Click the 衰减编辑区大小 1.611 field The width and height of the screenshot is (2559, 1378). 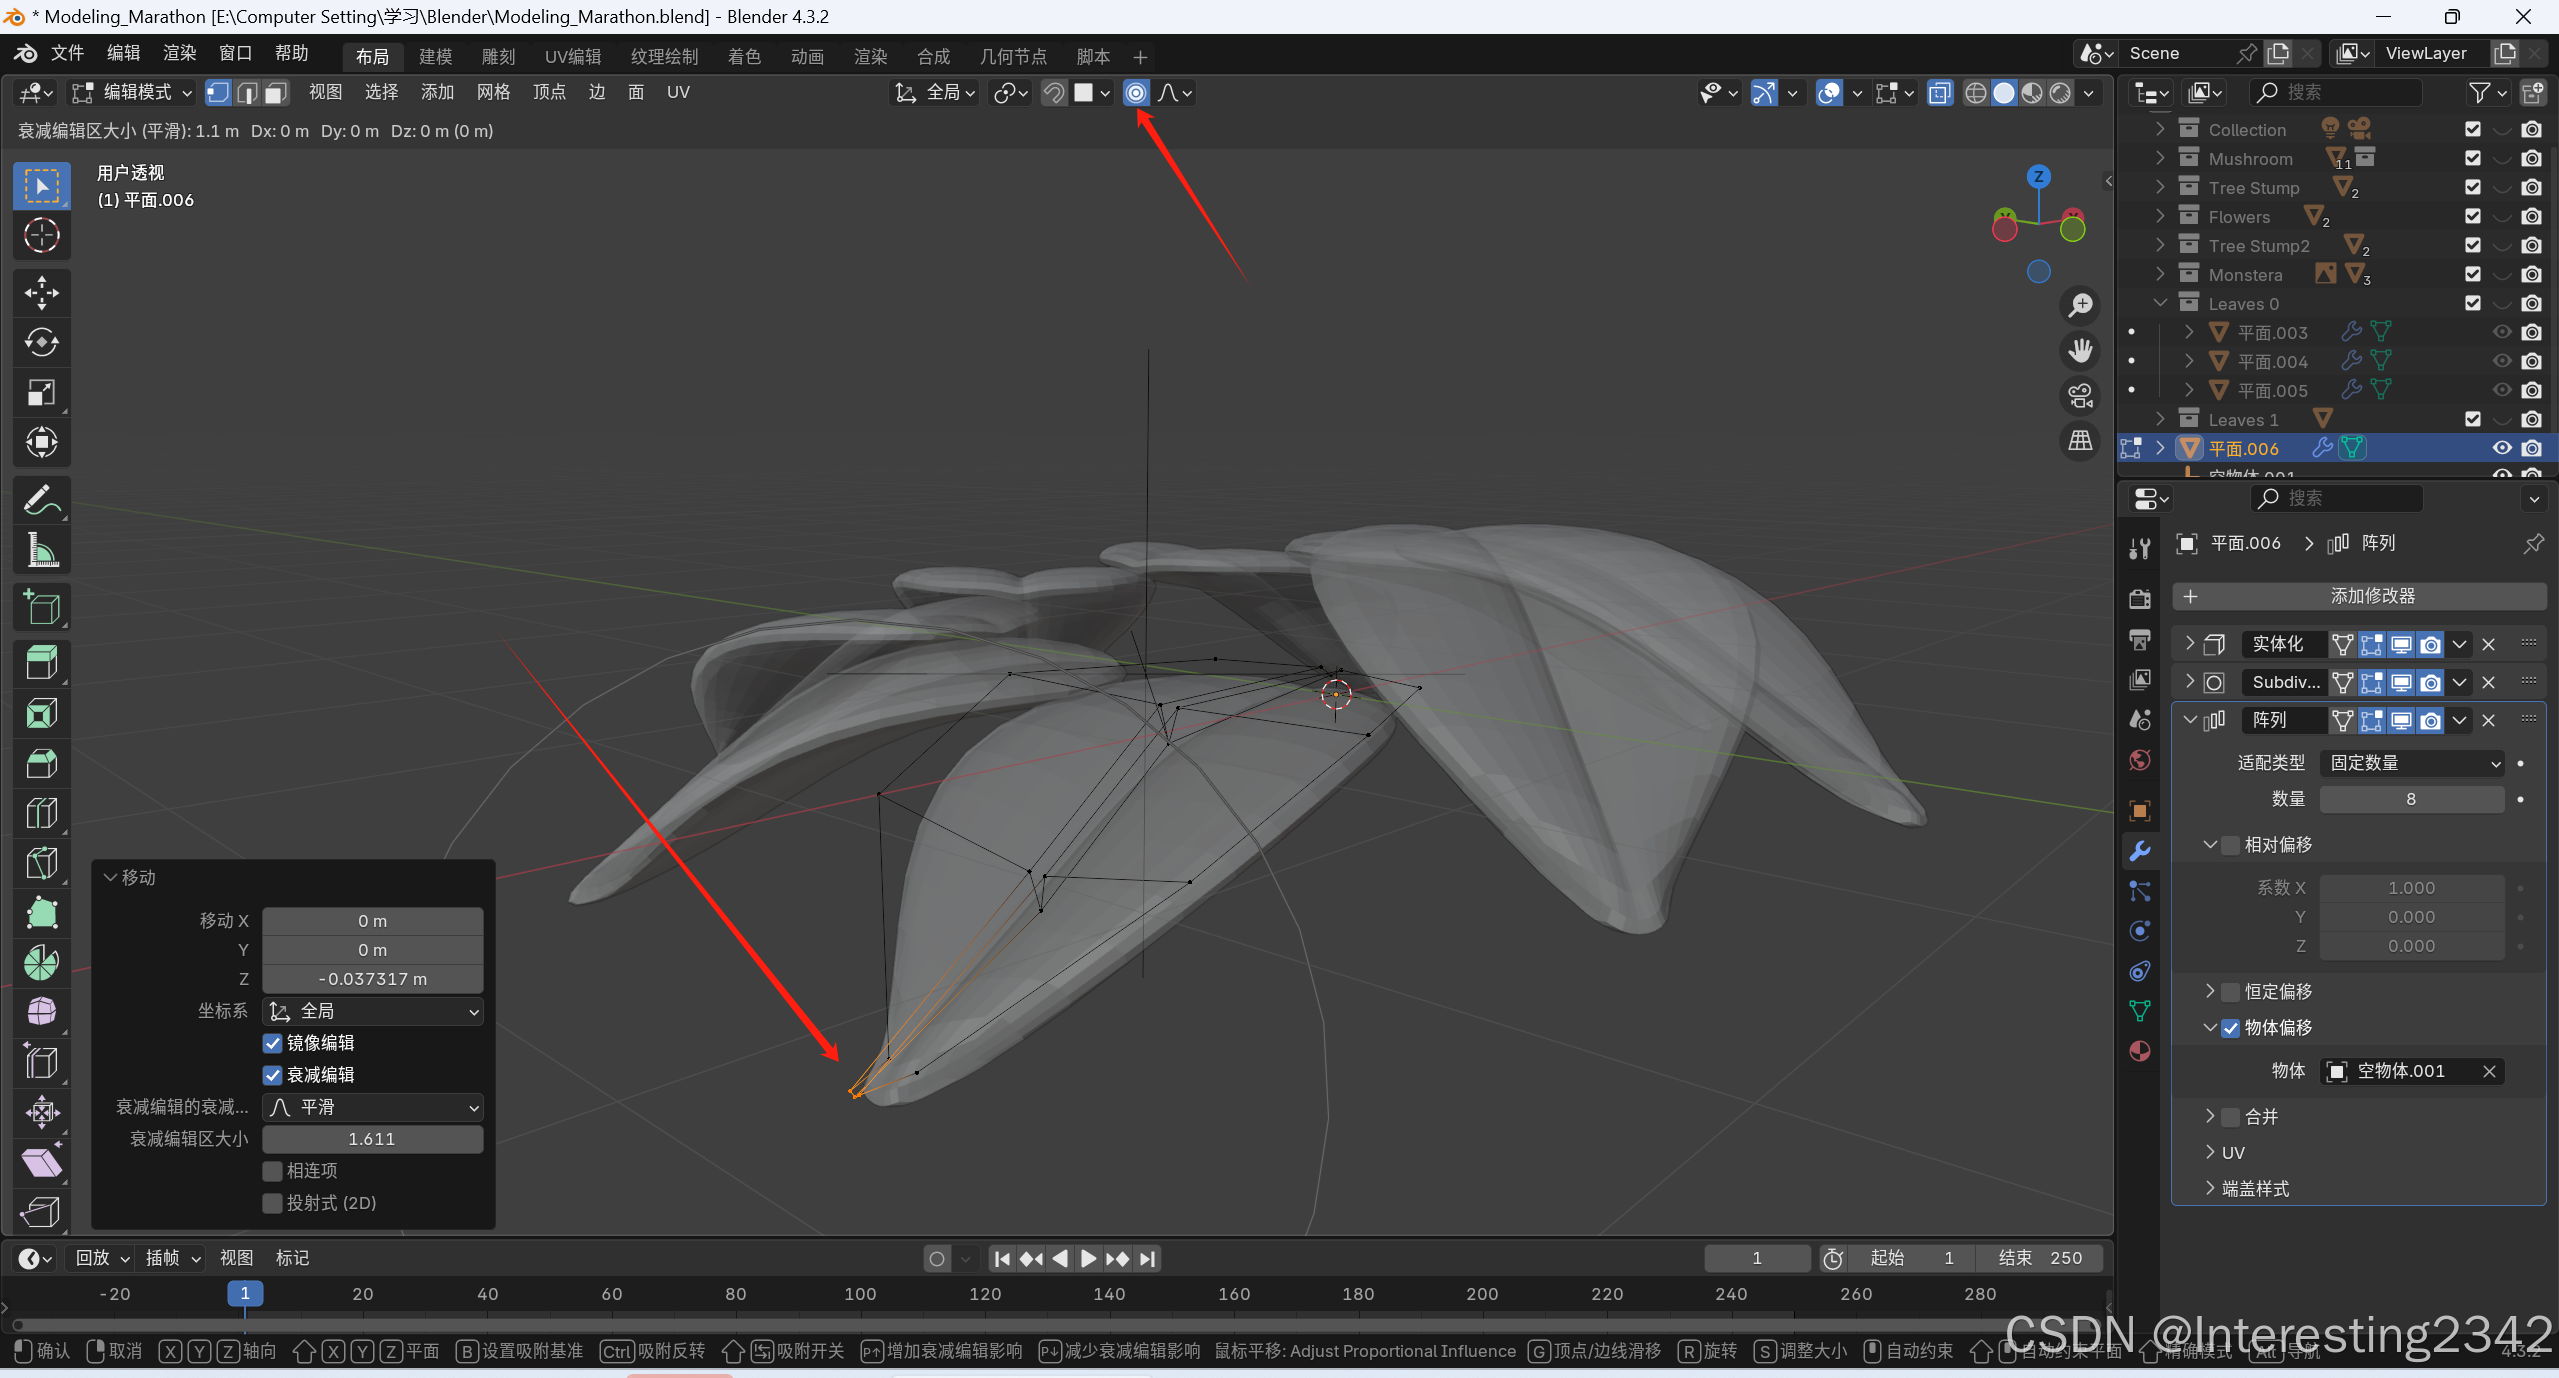(x=372, y=1139)
